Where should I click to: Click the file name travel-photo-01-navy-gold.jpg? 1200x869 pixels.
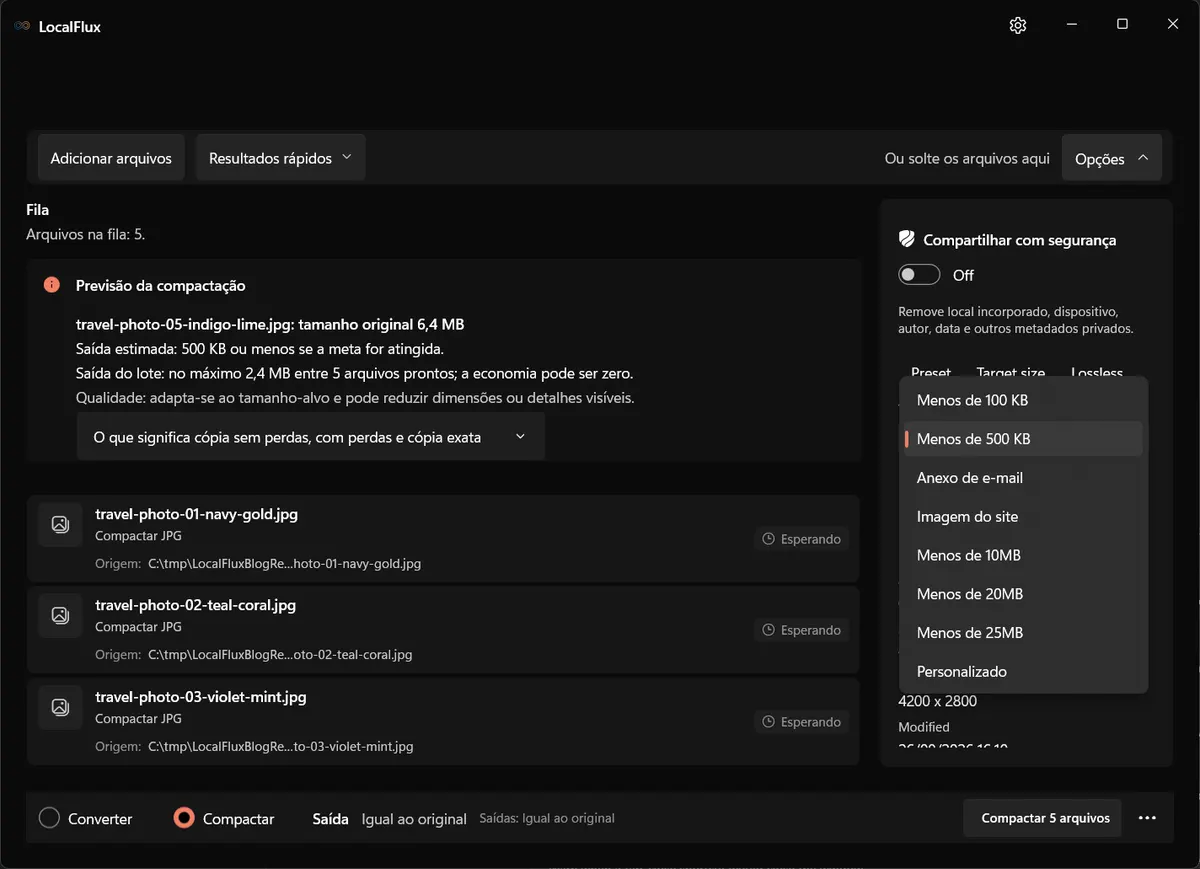pyautogui.click(x=196, y=514)
